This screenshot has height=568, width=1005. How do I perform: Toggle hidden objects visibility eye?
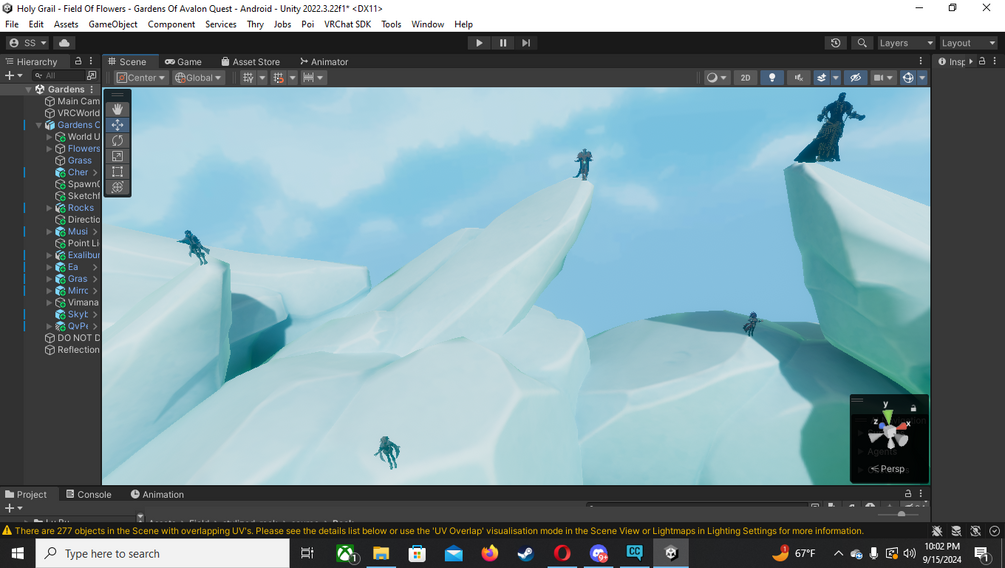coord(855,78)
